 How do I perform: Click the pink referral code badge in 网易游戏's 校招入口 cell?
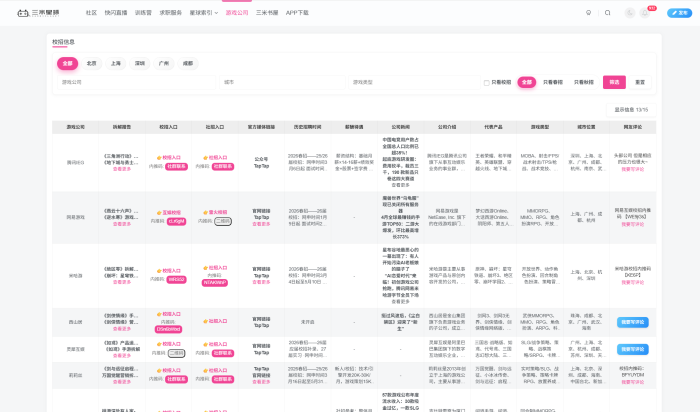(176, 221)
